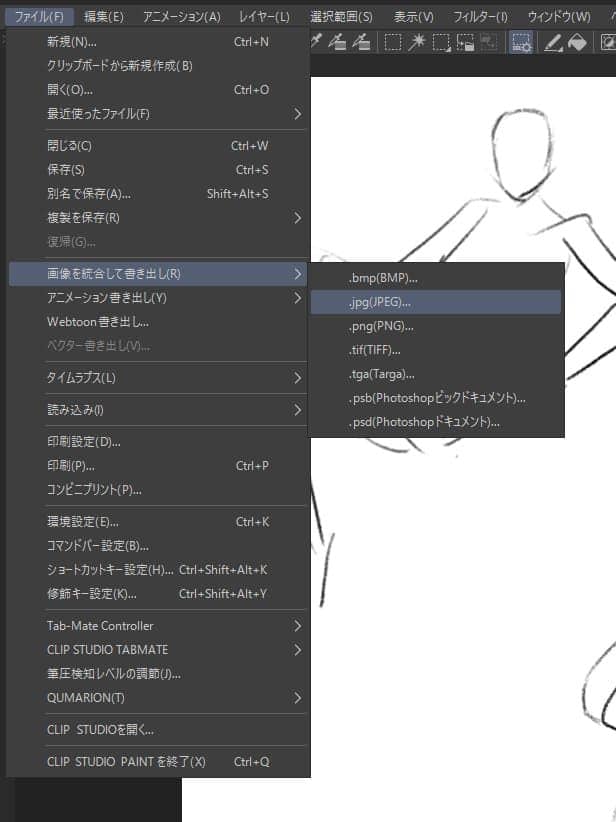
Task: Expand 画像を統合して書き出し(R) submenu
Action: click(x=158, y=274)
